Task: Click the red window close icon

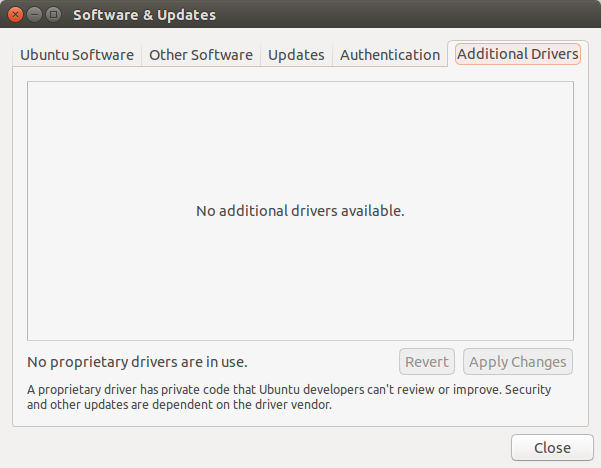Action: [15, 15]
